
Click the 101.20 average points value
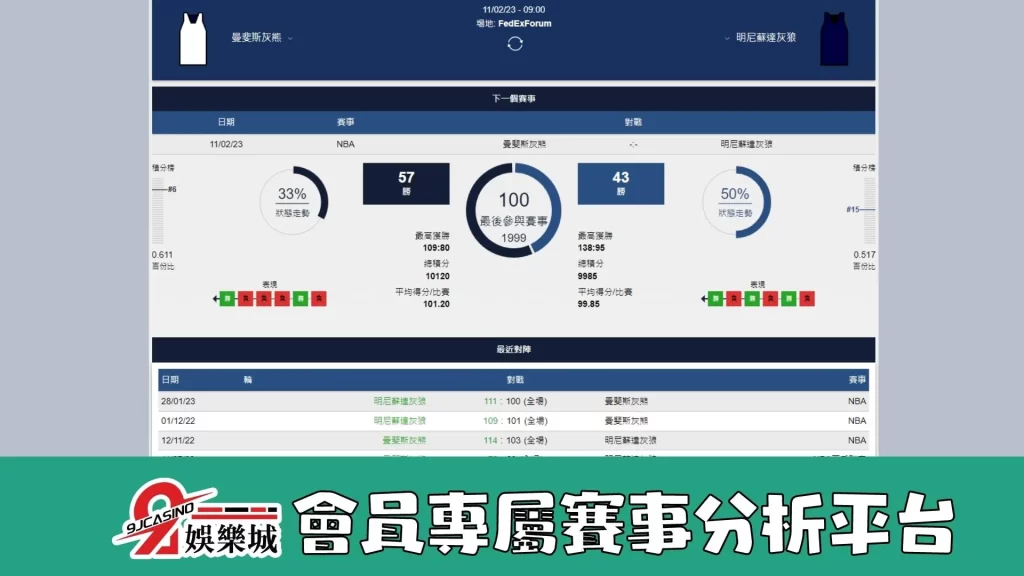point(436,304)
